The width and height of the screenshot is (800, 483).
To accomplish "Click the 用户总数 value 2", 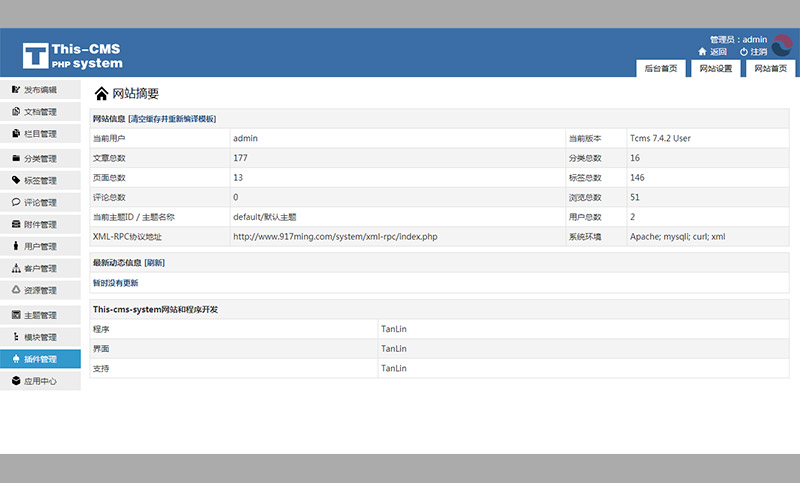I will pos(633,217).
